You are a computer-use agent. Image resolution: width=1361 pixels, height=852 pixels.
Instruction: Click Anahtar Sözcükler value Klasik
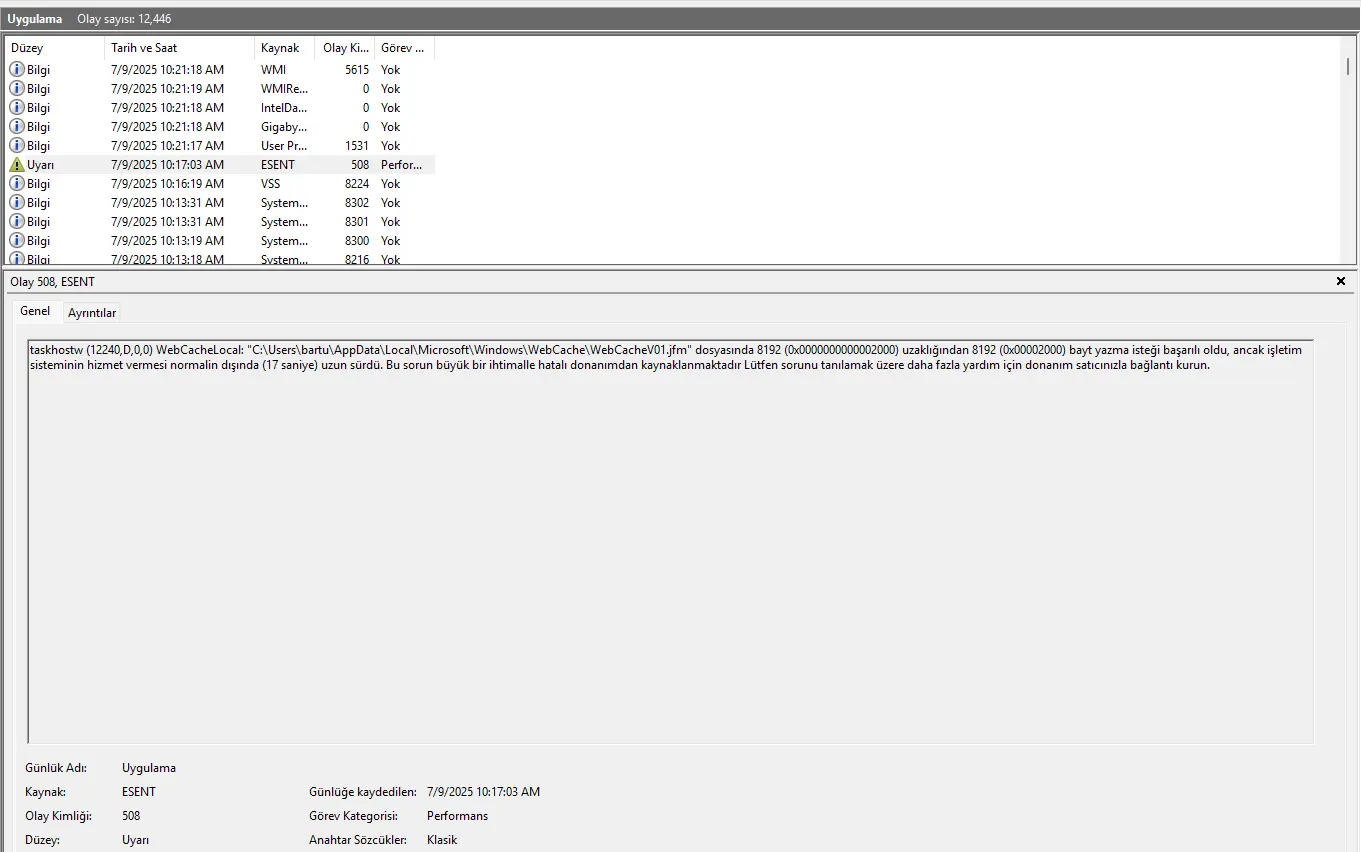coord(442,840)
